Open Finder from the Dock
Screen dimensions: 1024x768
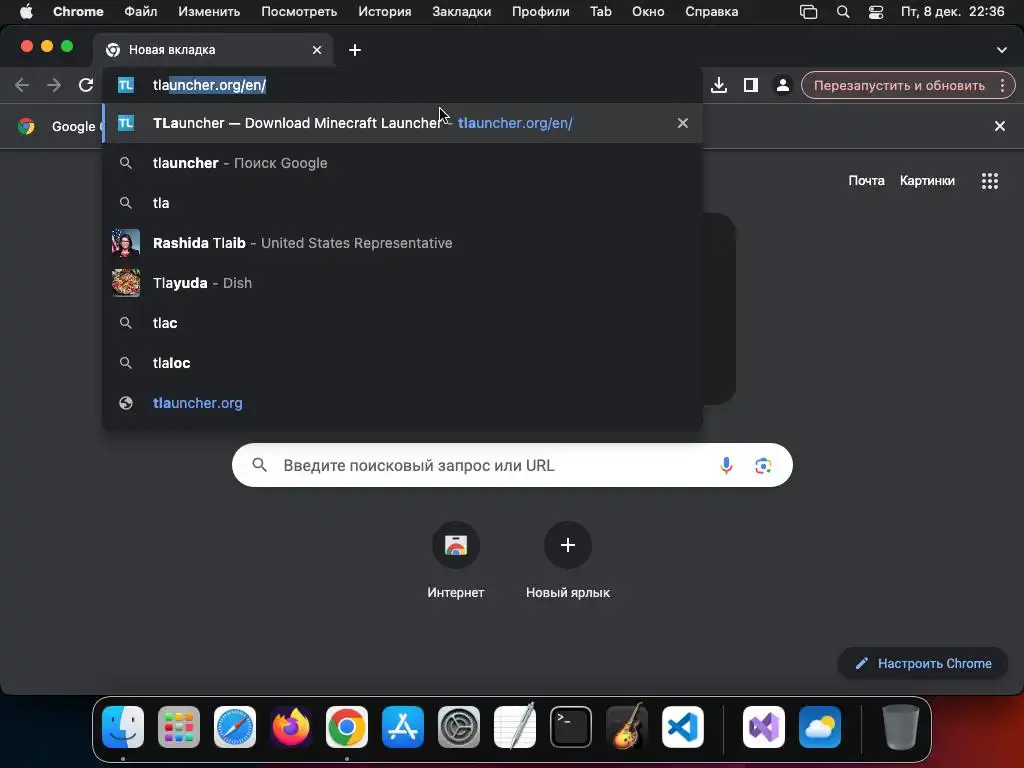click(x=123, y=727)
